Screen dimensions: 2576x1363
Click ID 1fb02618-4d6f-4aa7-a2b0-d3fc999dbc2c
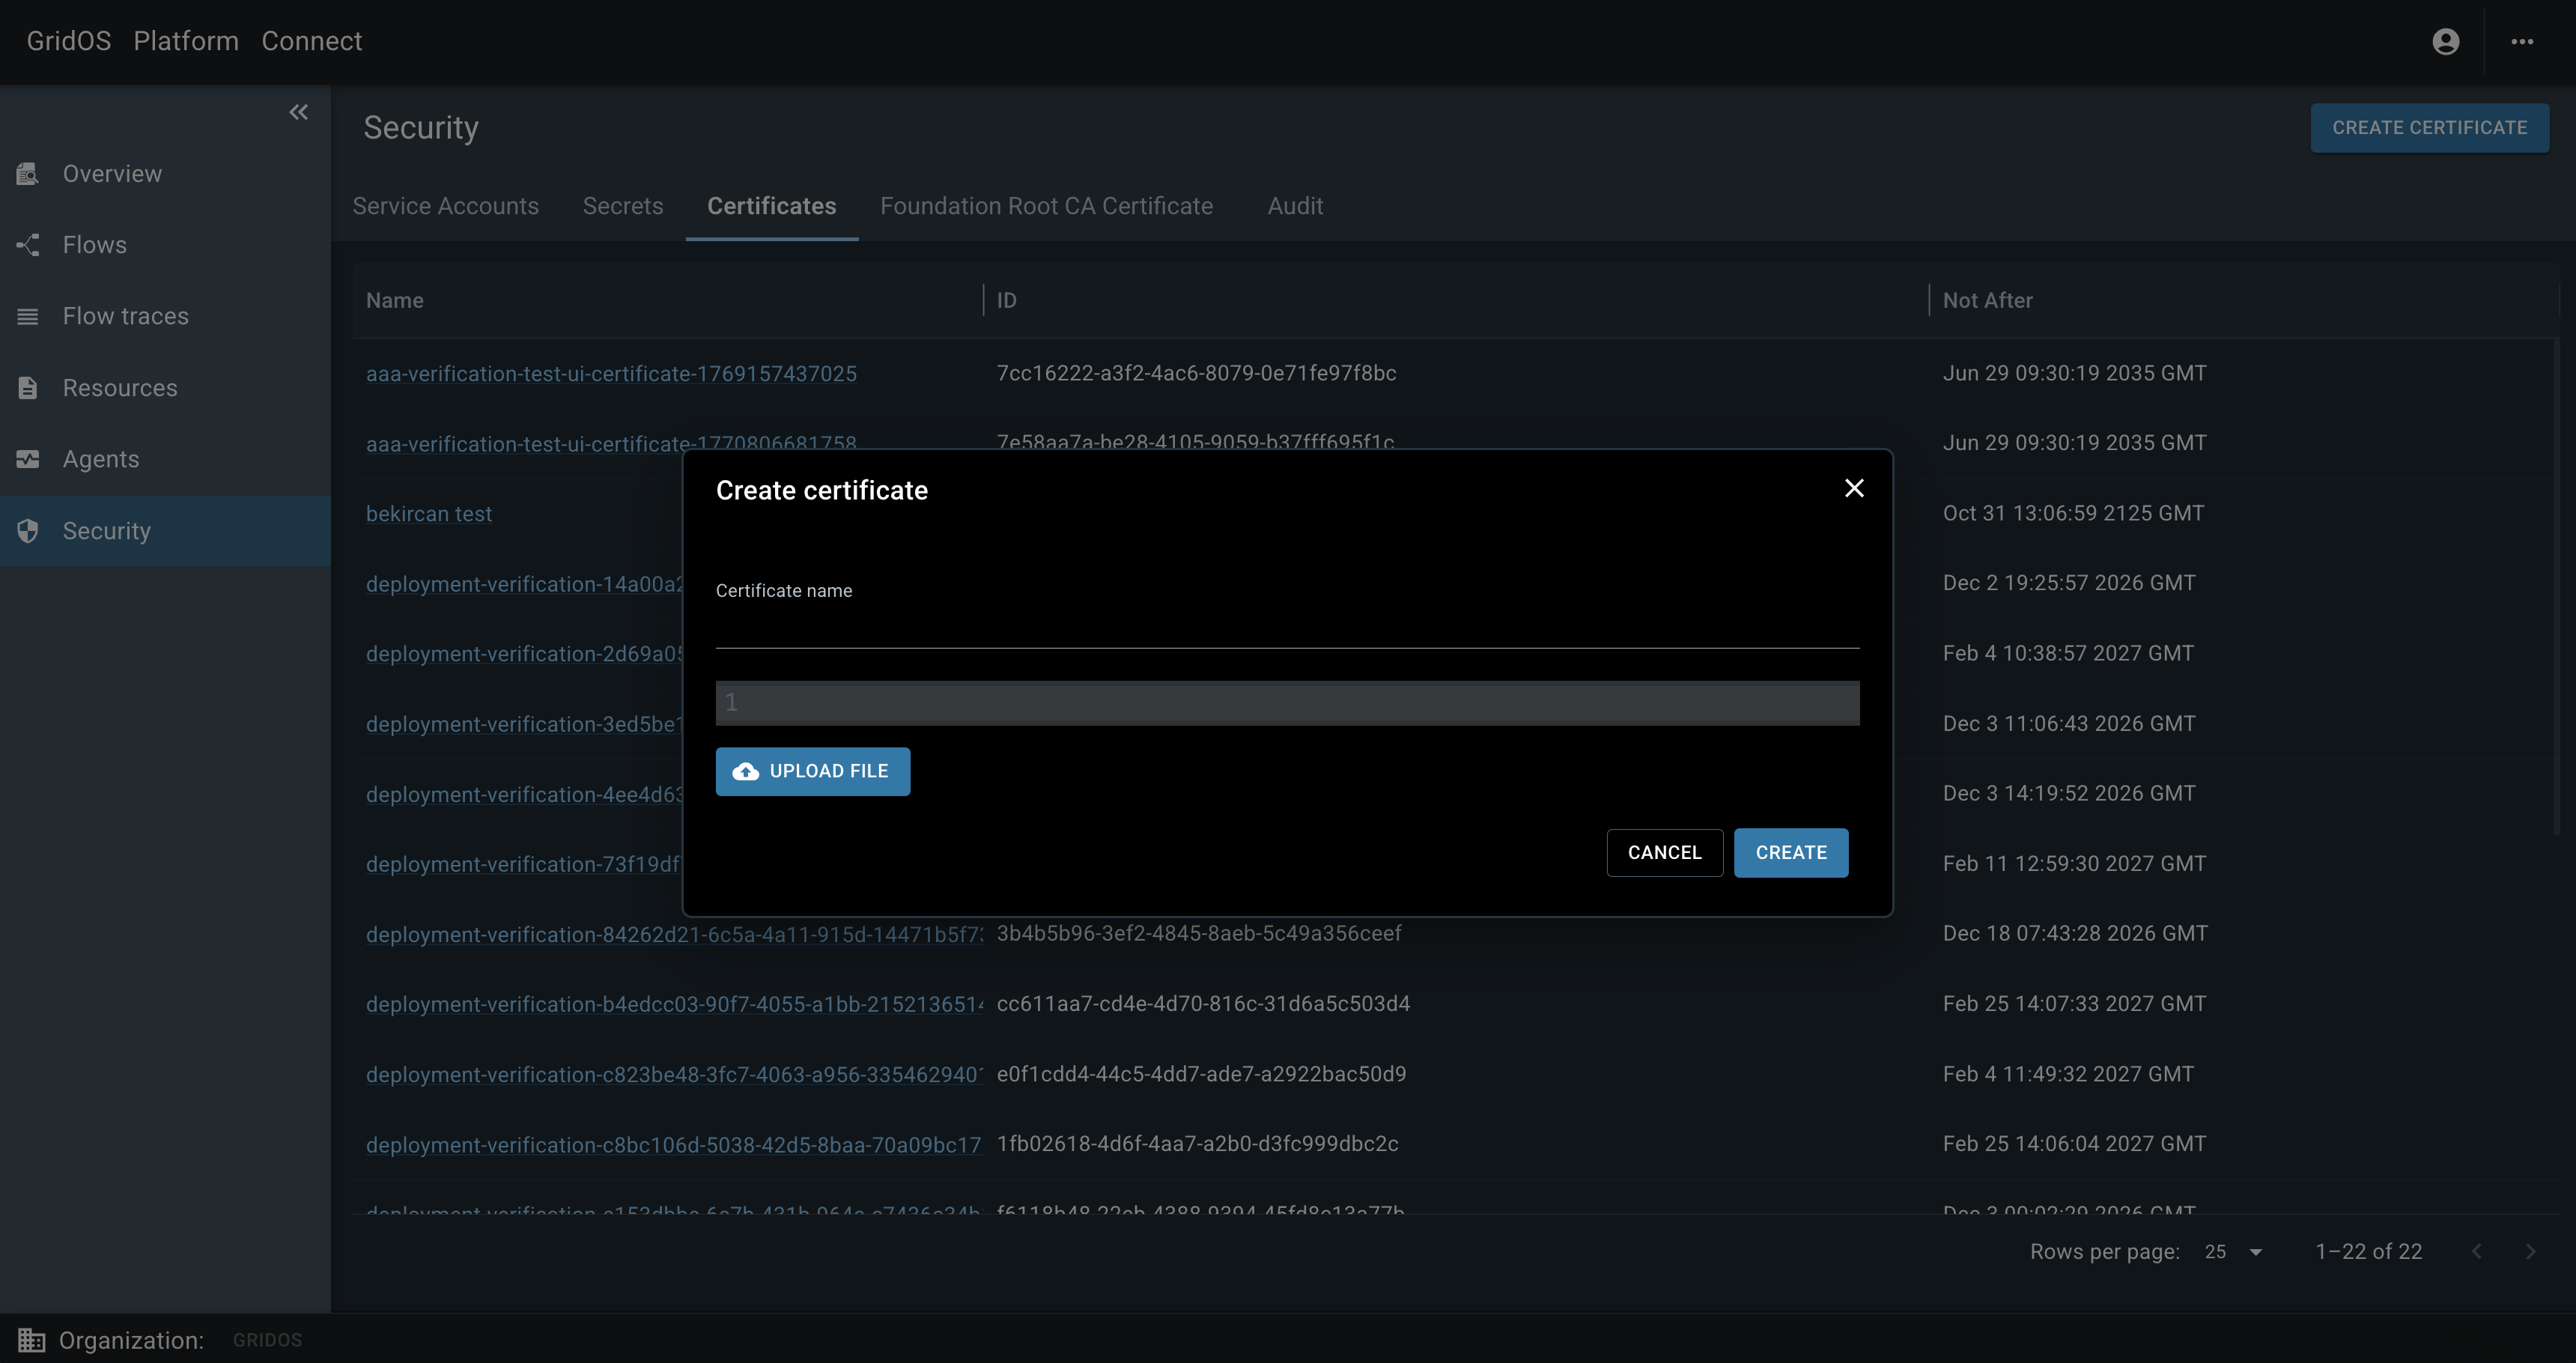coord(1197,1143)
